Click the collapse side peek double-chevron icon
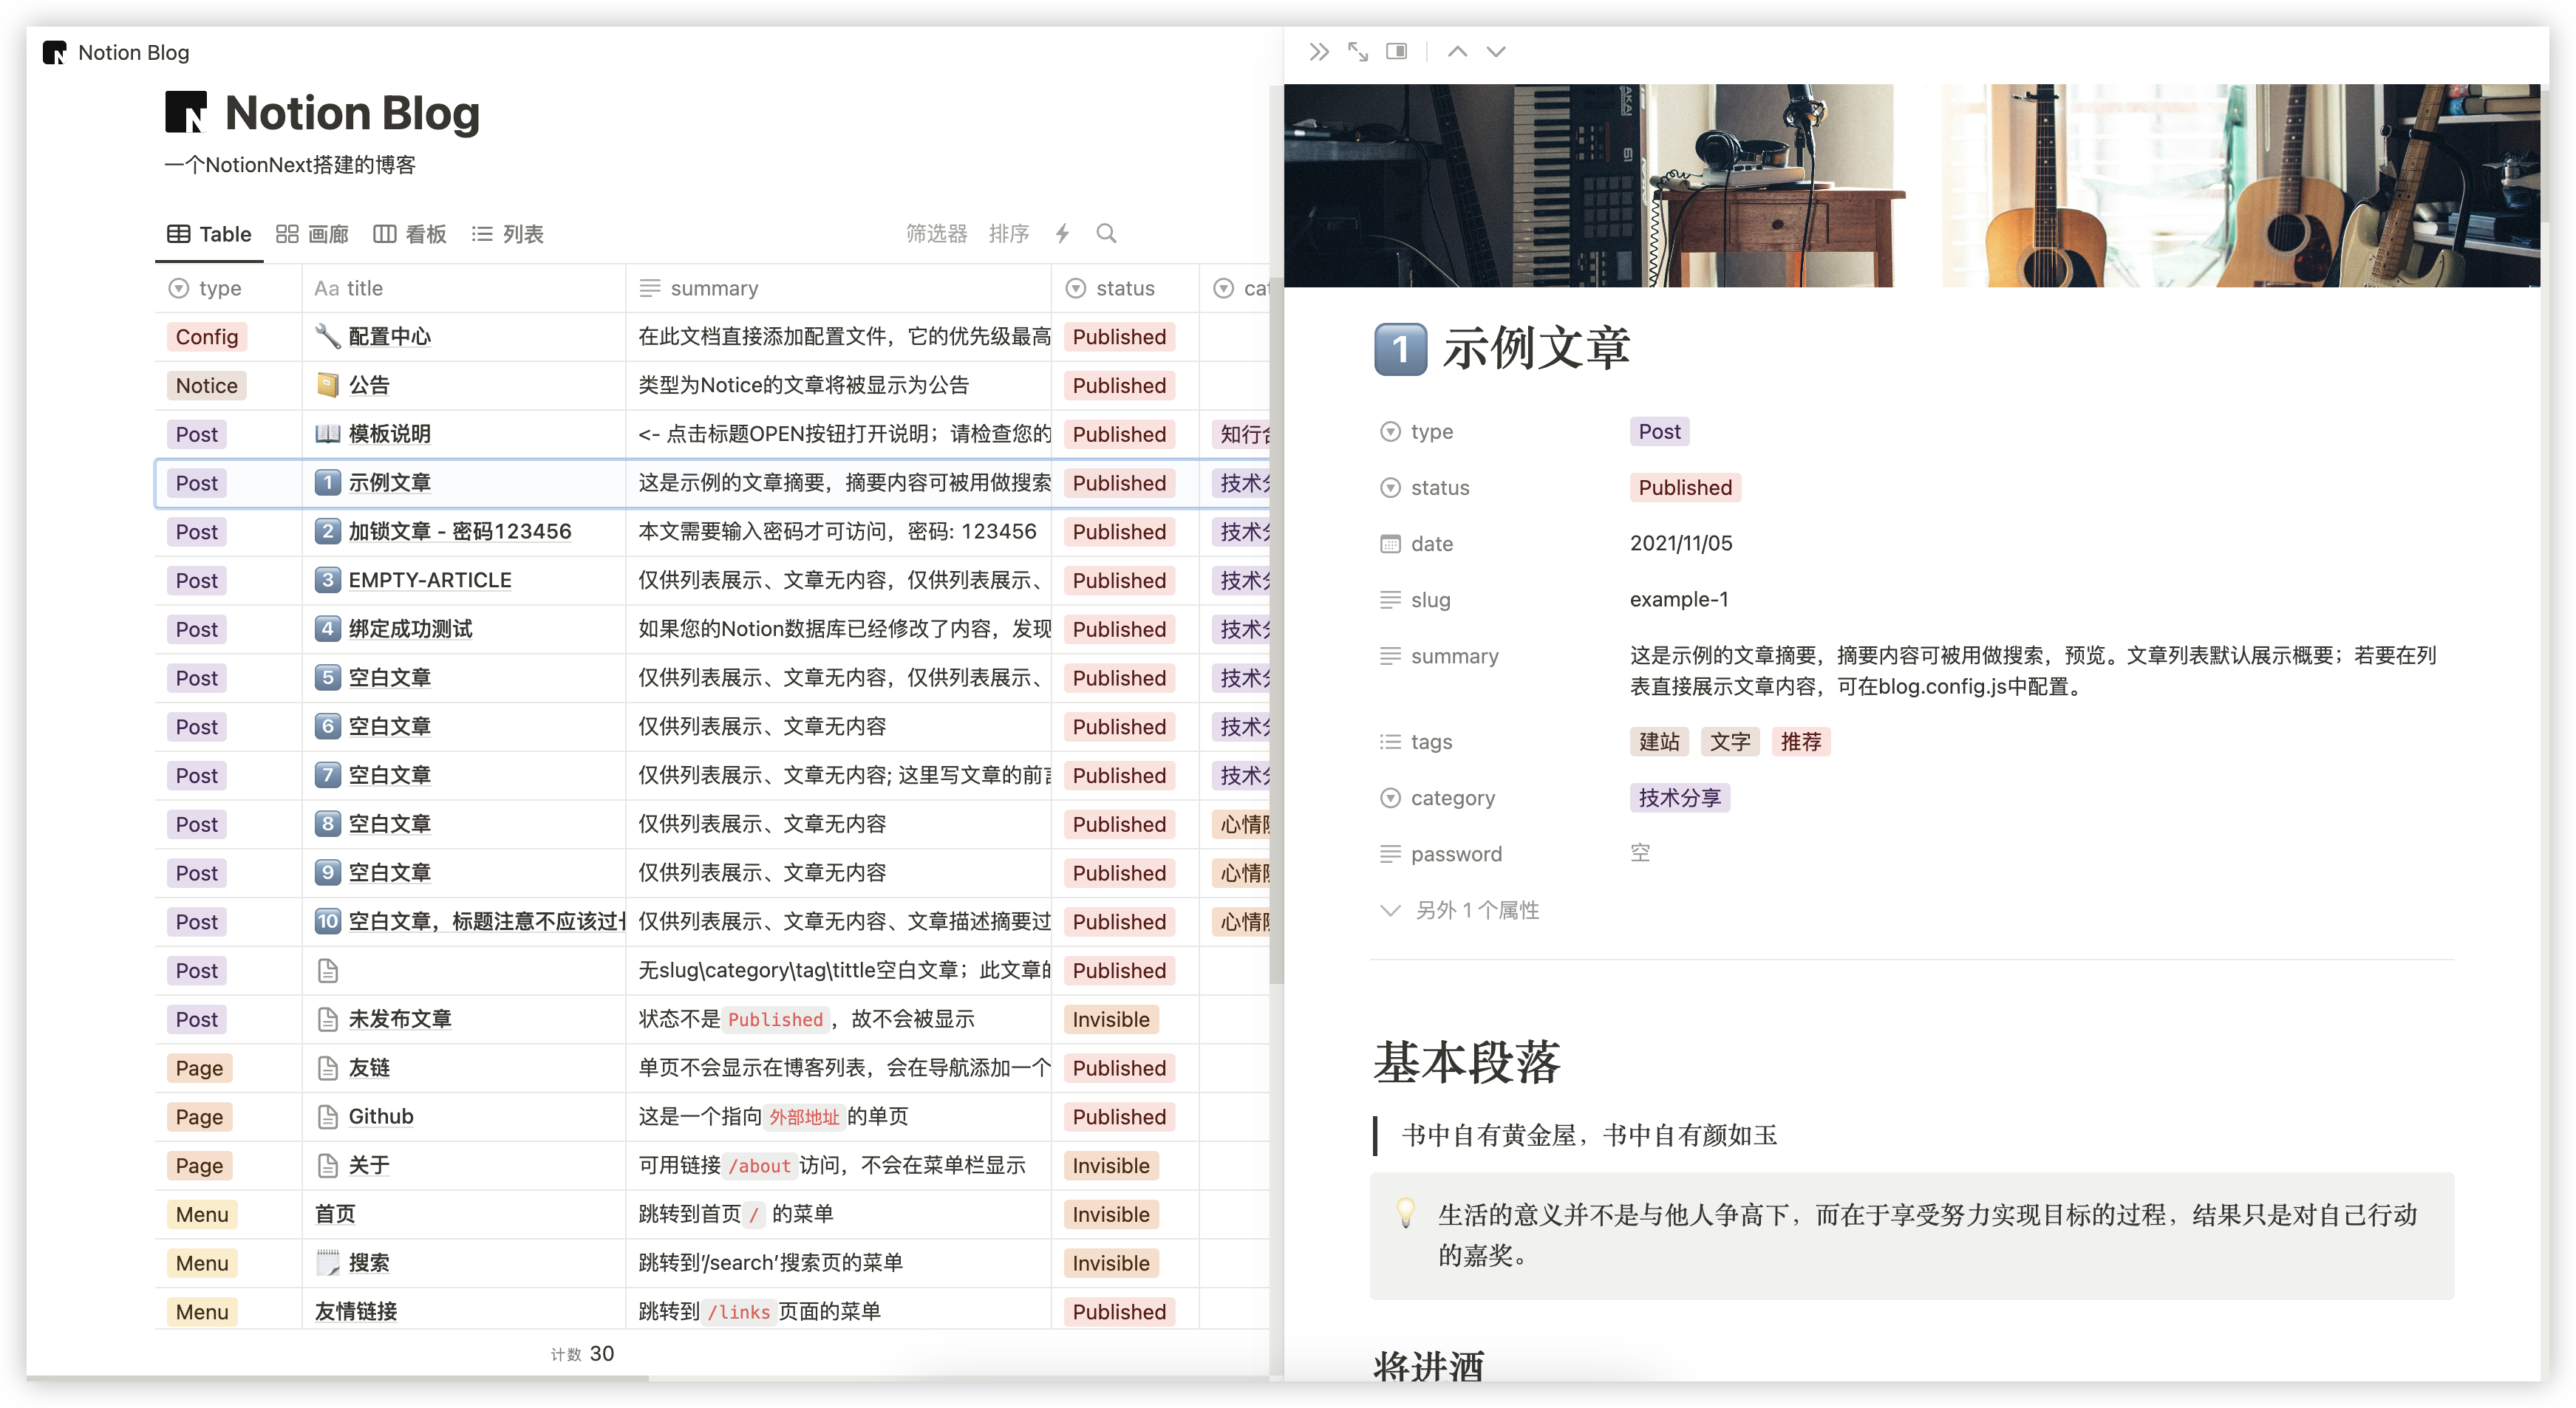 [x=1319, y=52]
